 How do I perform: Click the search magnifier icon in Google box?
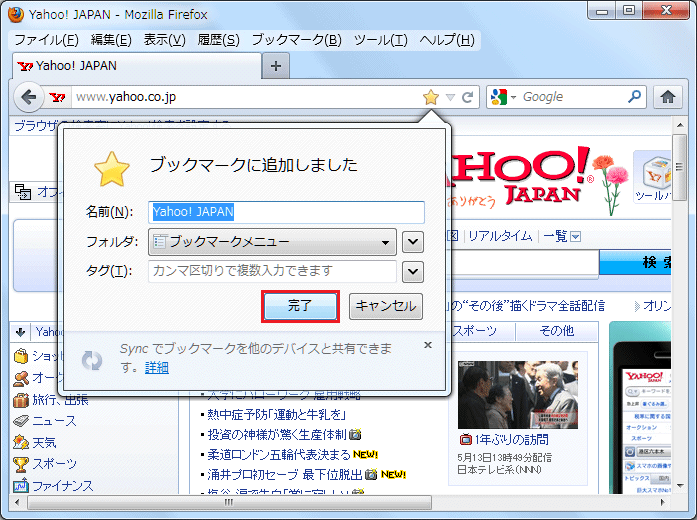[x=635, y=97]
